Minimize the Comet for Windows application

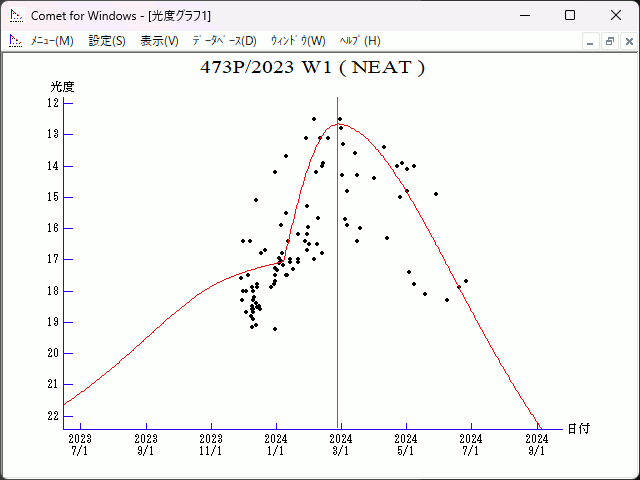[523, 16]
